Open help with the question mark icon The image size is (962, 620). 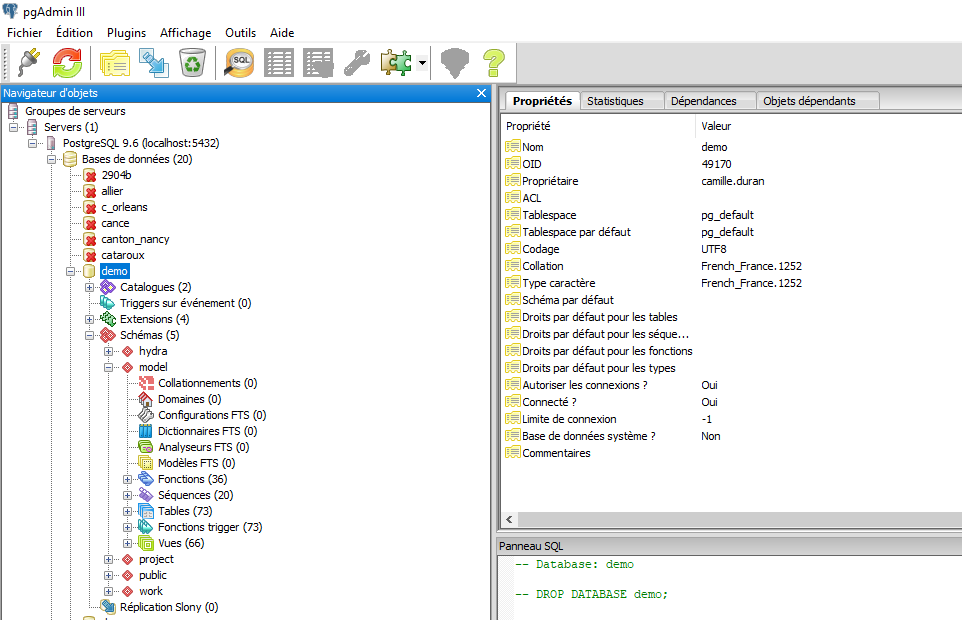(493, 63)
